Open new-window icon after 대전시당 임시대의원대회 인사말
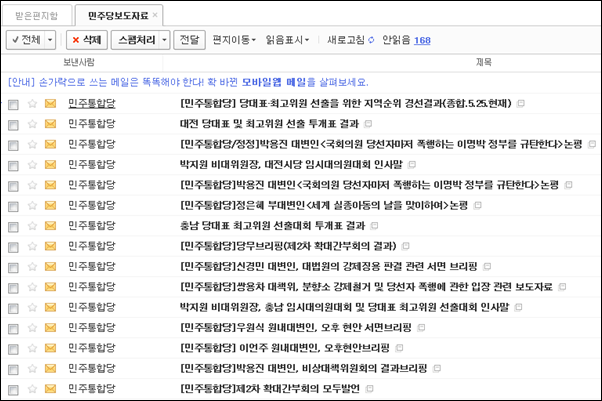602x401 pixels. (x=412, y=164)
